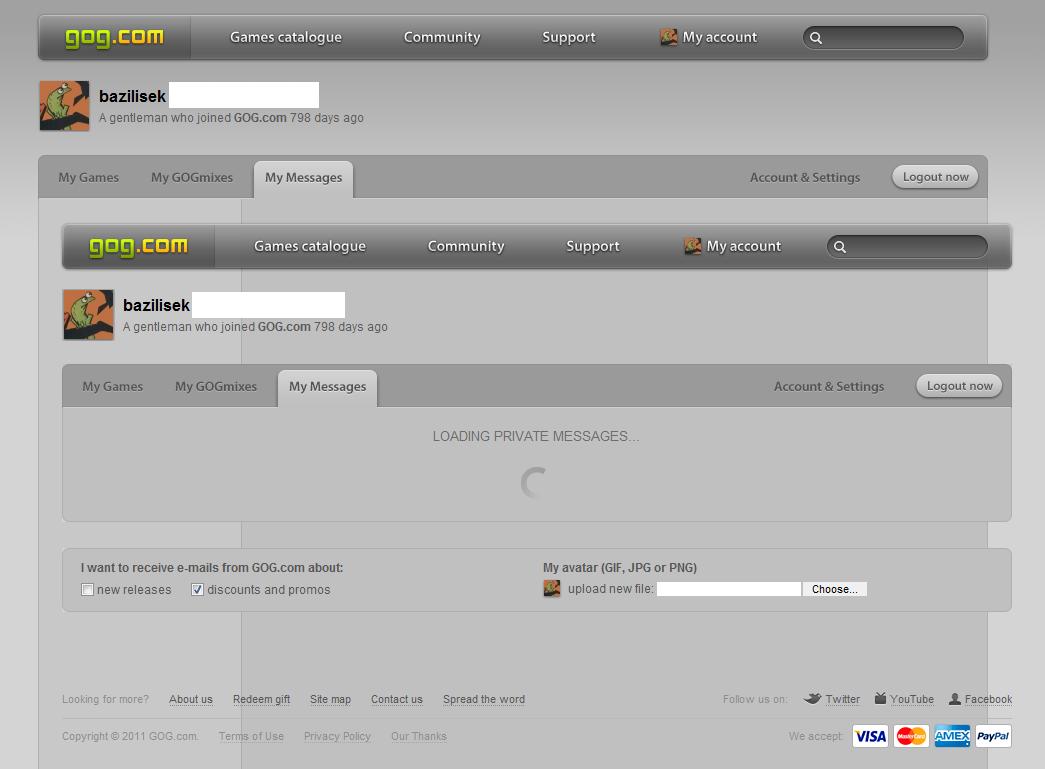The height and width of the screenshot is (769, 1045).
Task: Click the MasterCard payment logo
Action: (x=911, y=736)
